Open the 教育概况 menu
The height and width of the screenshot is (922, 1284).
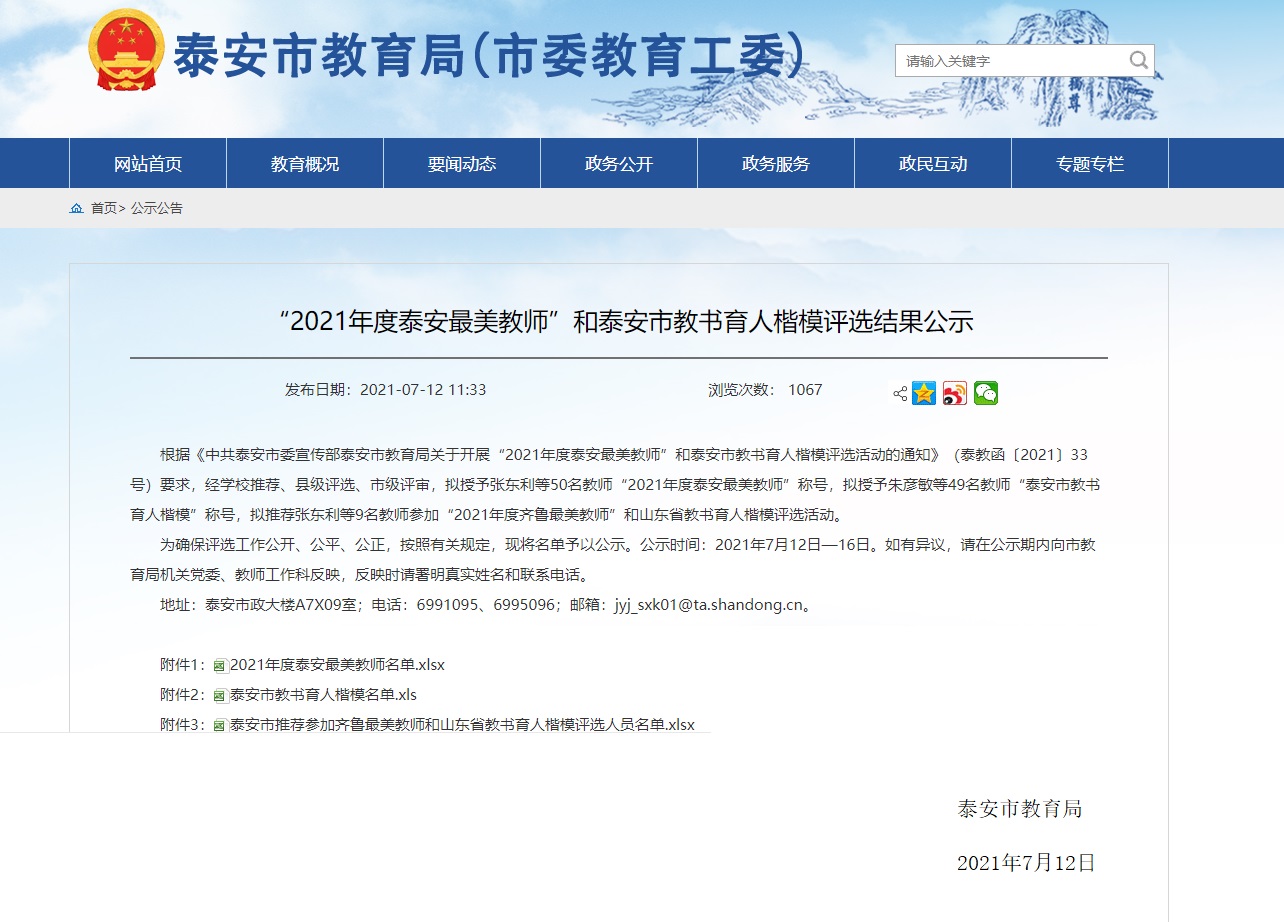pyautogui.click(x=304, y=163)
